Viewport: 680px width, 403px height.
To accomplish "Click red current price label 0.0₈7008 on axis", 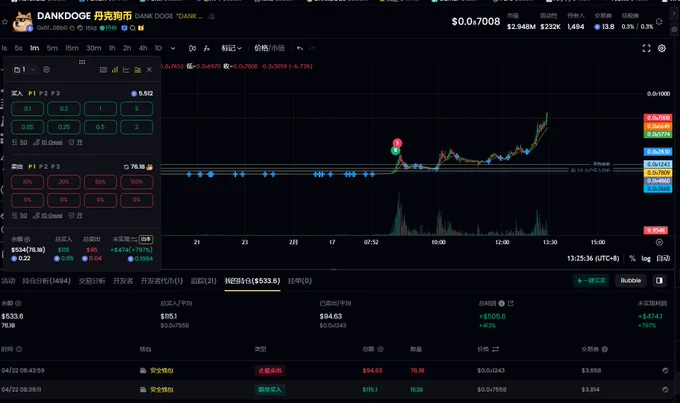I will coord(658,118).
